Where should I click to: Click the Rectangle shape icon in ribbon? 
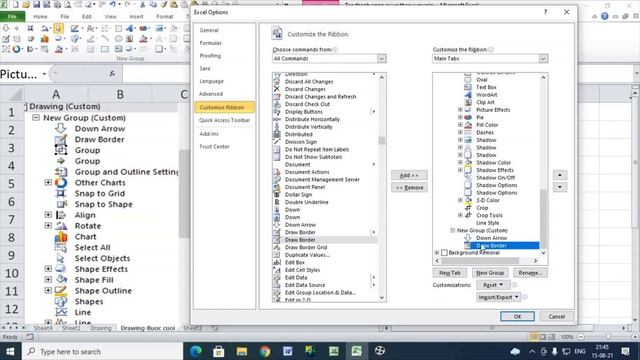click(x=105, y=49)
